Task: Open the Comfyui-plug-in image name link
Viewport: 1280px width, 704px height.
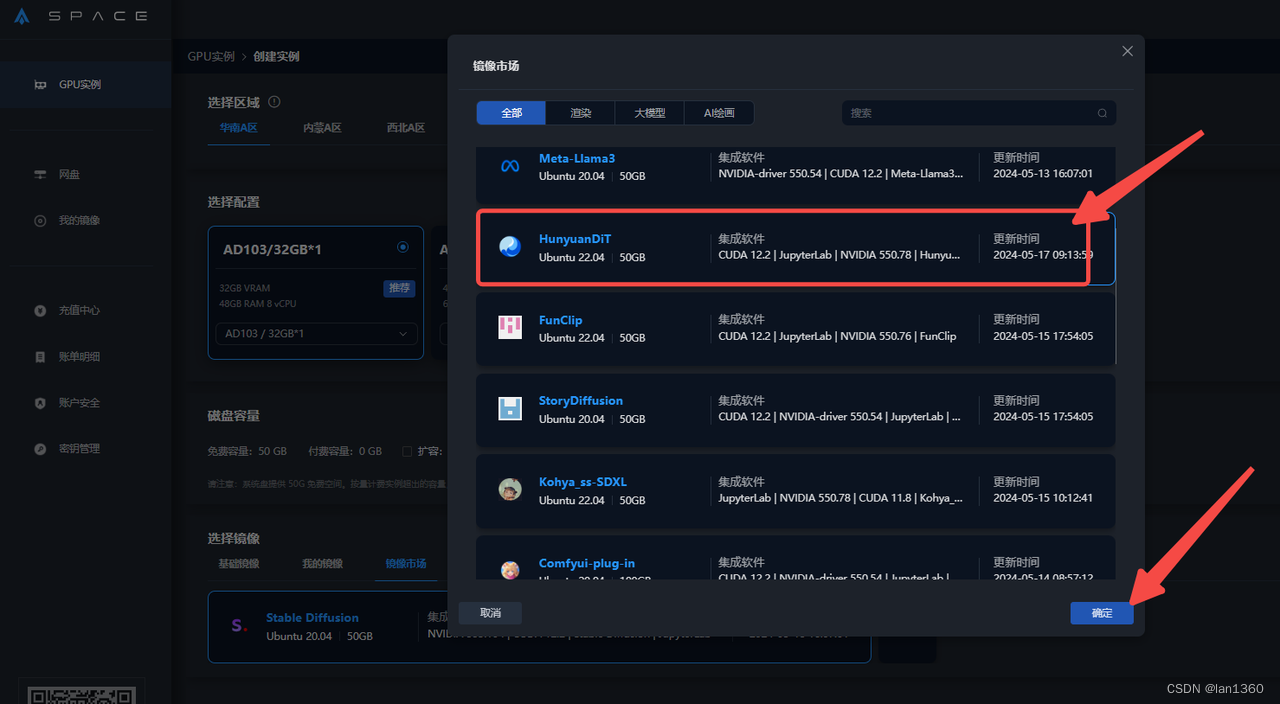Action: (x=587, y=563)
